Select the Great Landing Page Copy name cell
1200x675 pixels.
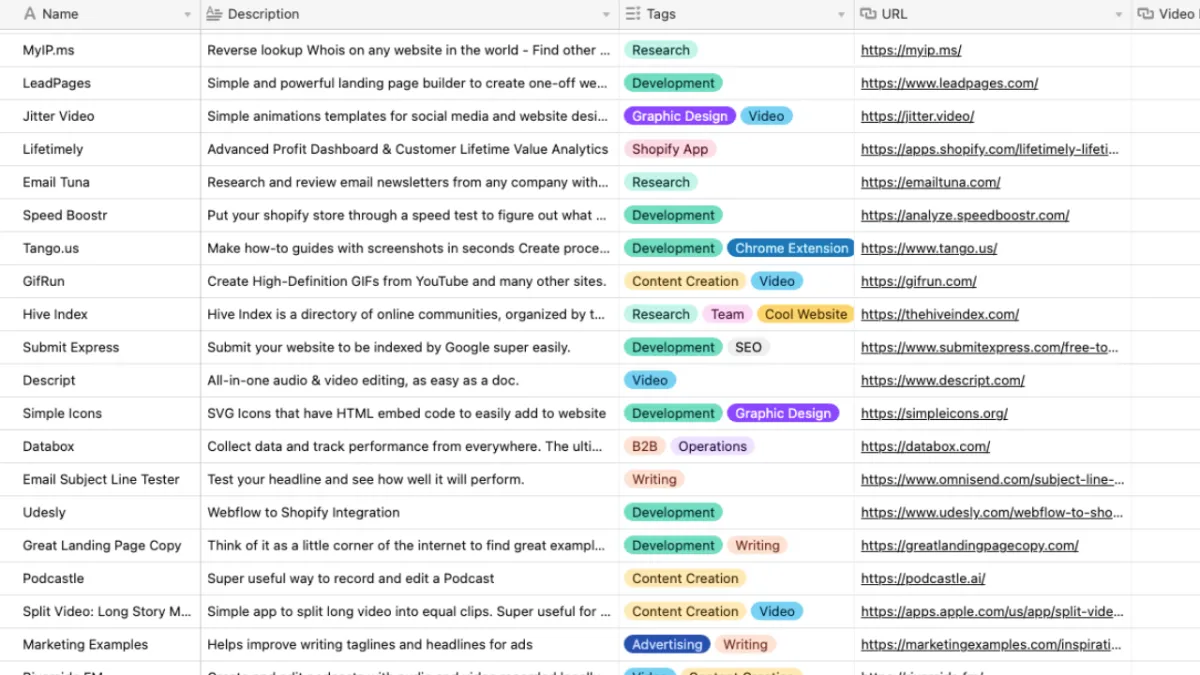pos(100,545)
